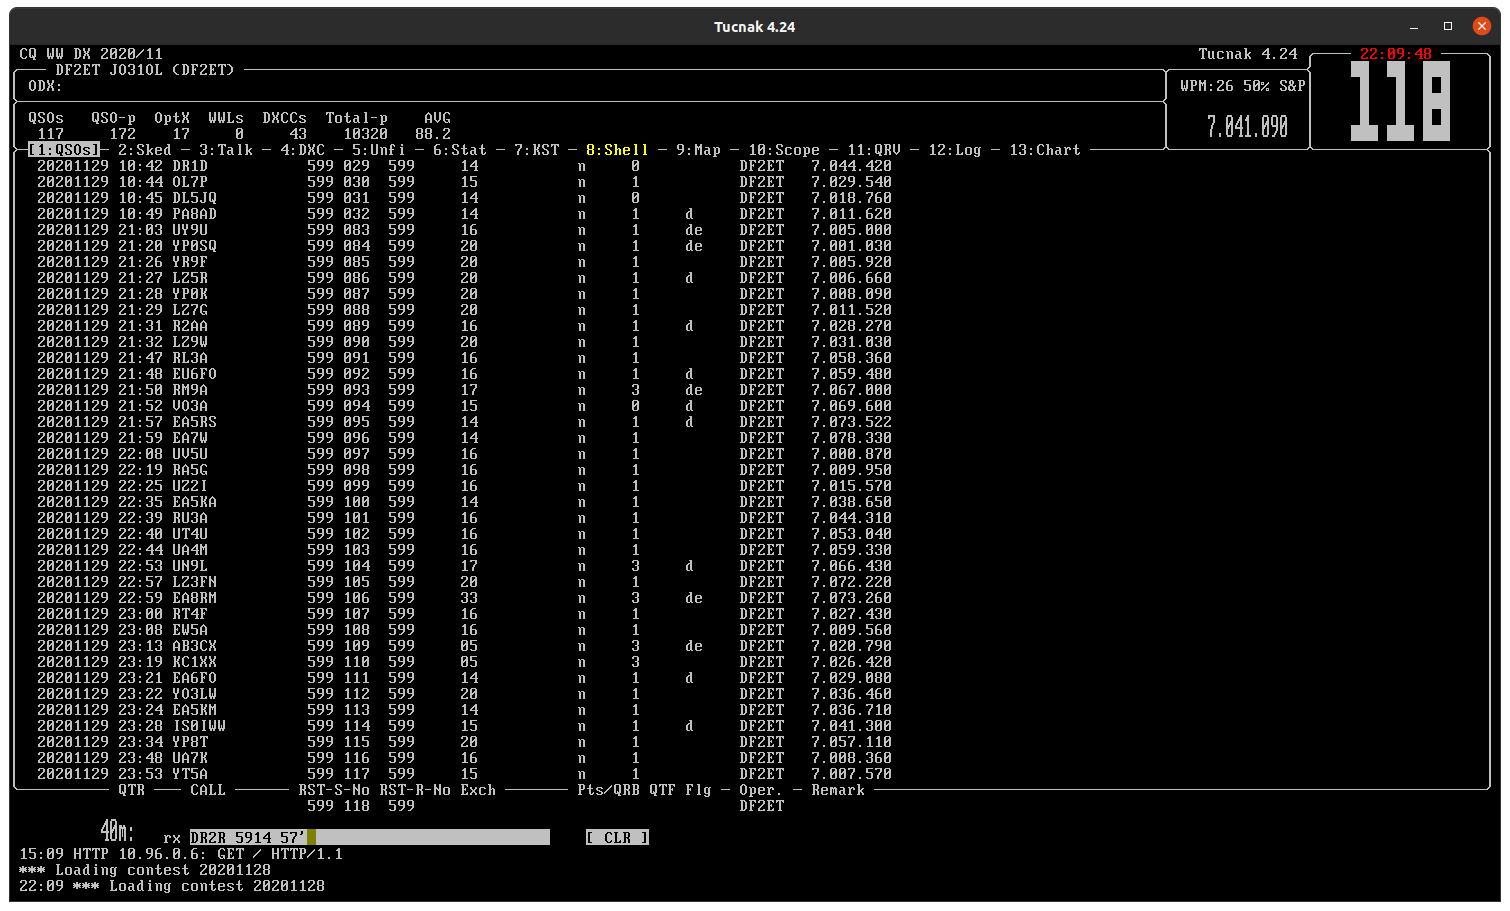Image resolution: width=1510 pixels, height=911 pixels.
Task: Click the ODX: field label
Action: click(46, 86)
